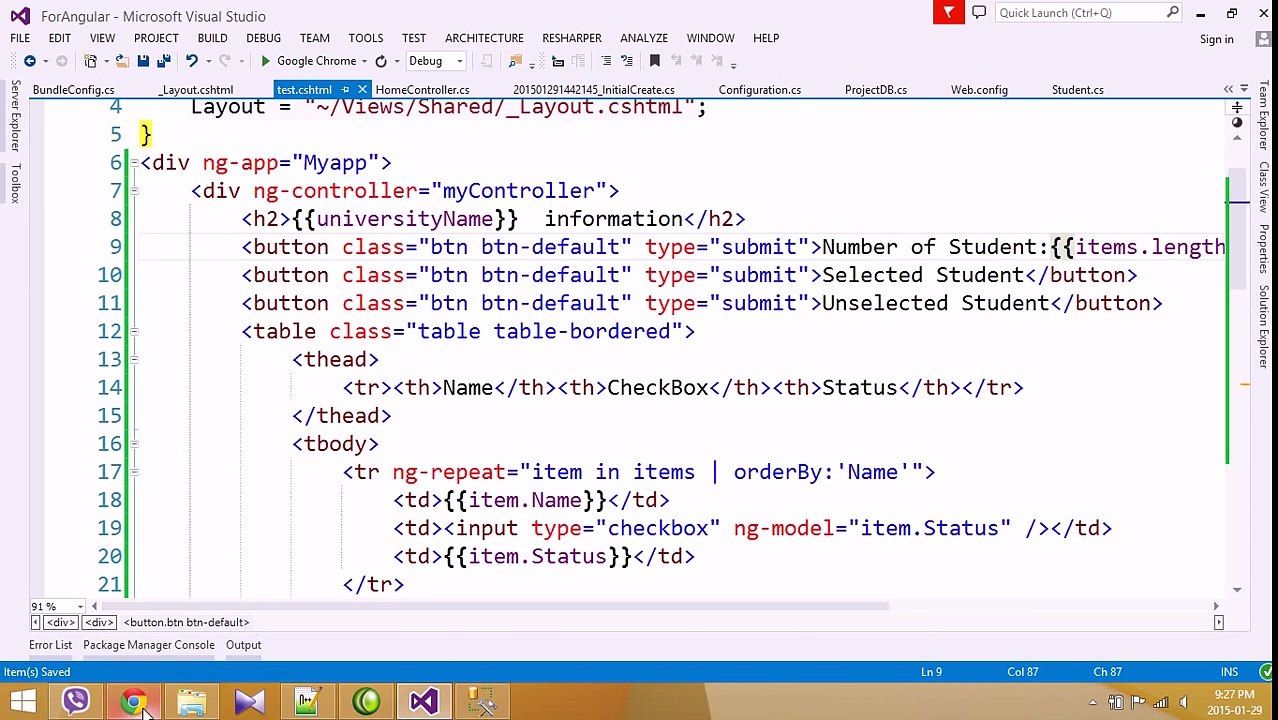
Task: Click the Navigate Backward toolbar arrow
Action: click(x=30, y=61)
